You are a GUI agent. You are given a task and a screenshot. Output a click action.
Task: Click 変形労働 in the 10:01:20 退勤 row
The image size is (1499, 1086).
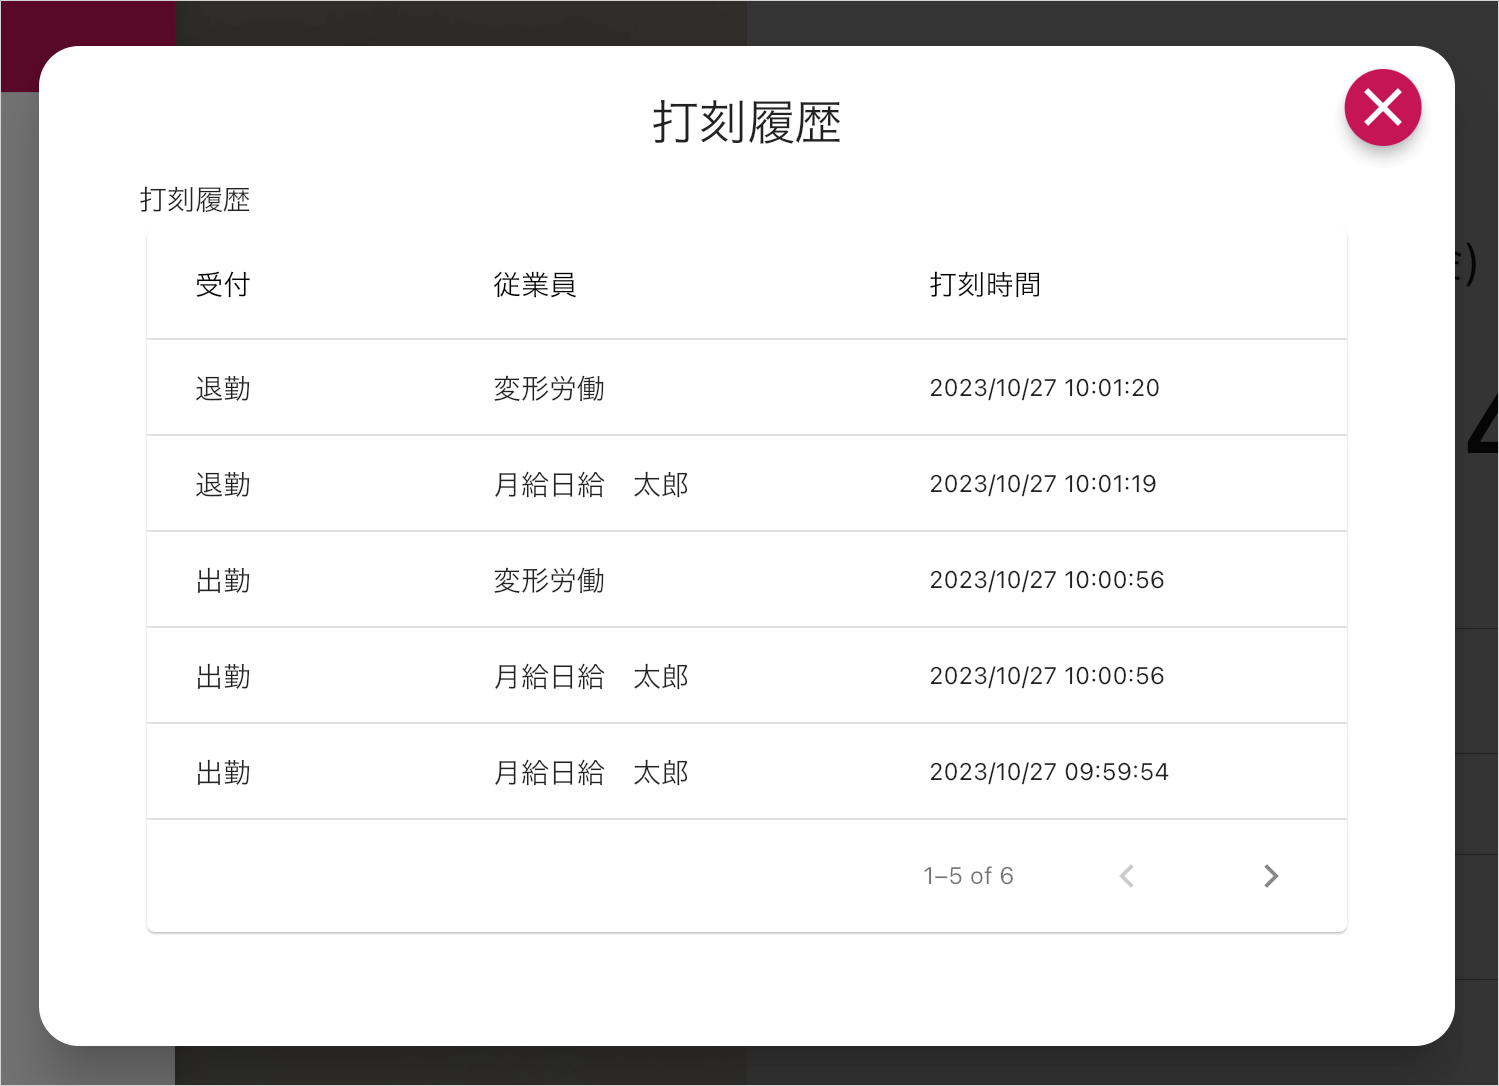click(548, 388)
